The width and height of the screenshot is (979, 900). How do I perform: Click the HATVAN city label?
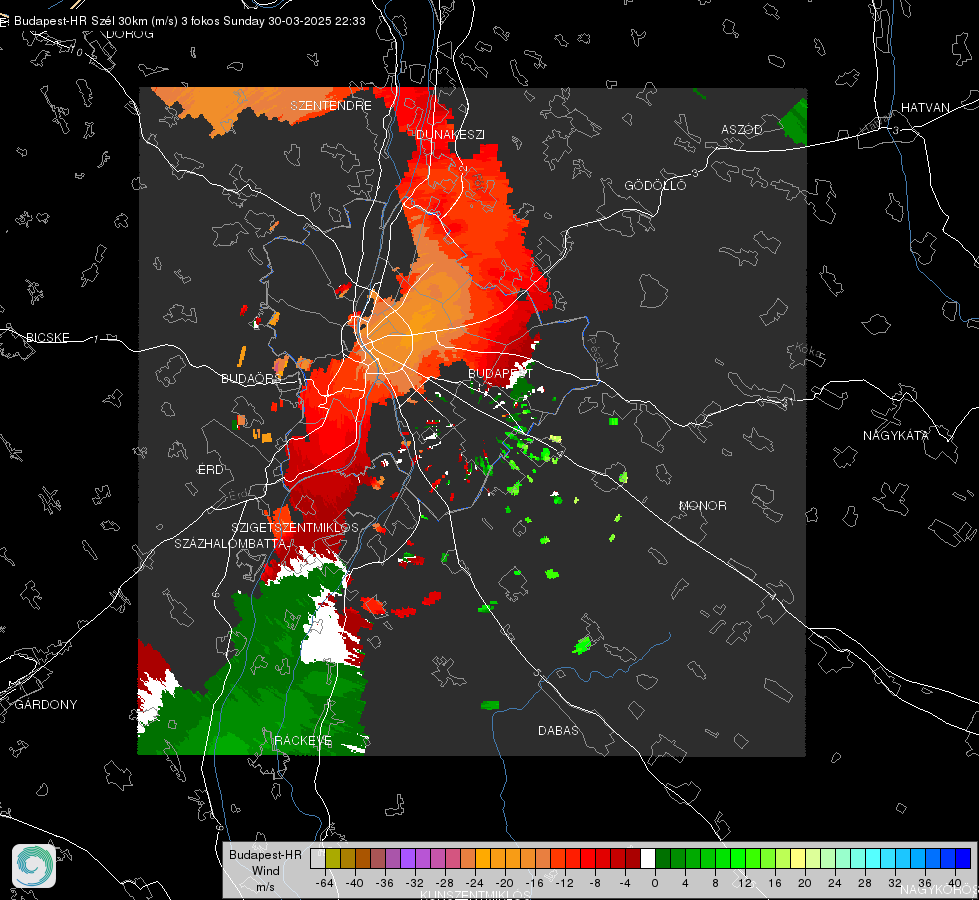(x=925, y=107)
